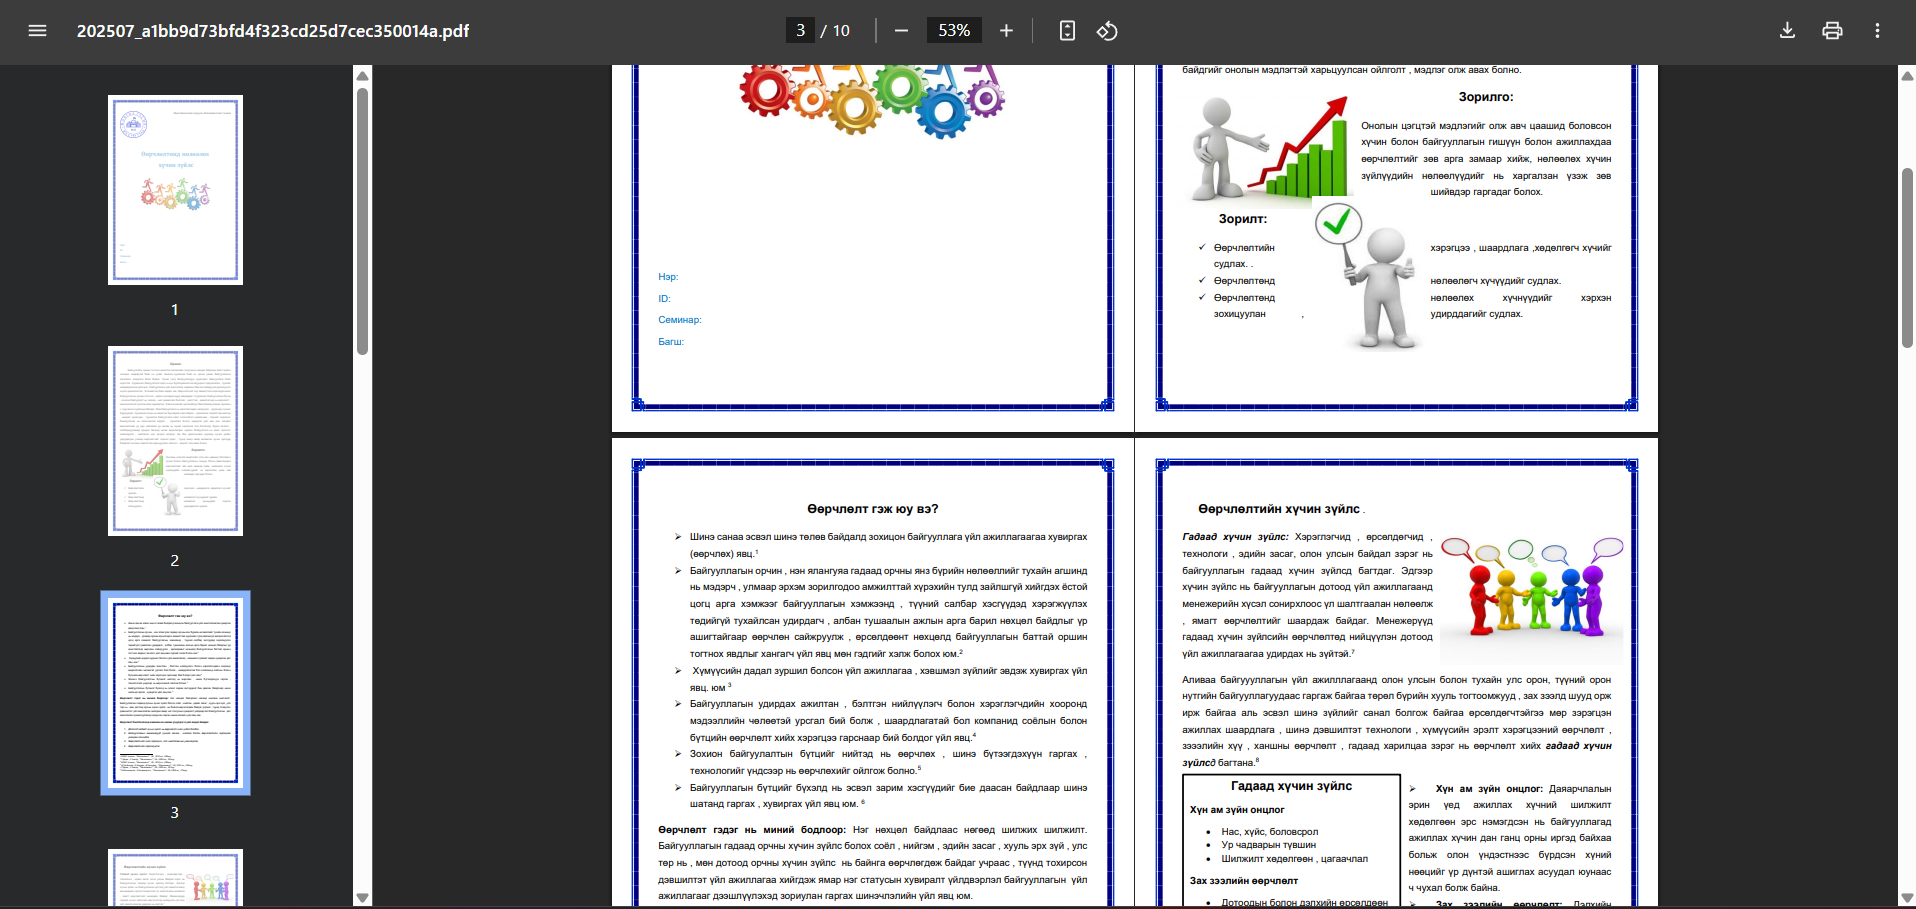Viewport: 1916px width, 909px height.
Task: Click the 'Зорилго:' heading
Action: (x=1485, y=97)
